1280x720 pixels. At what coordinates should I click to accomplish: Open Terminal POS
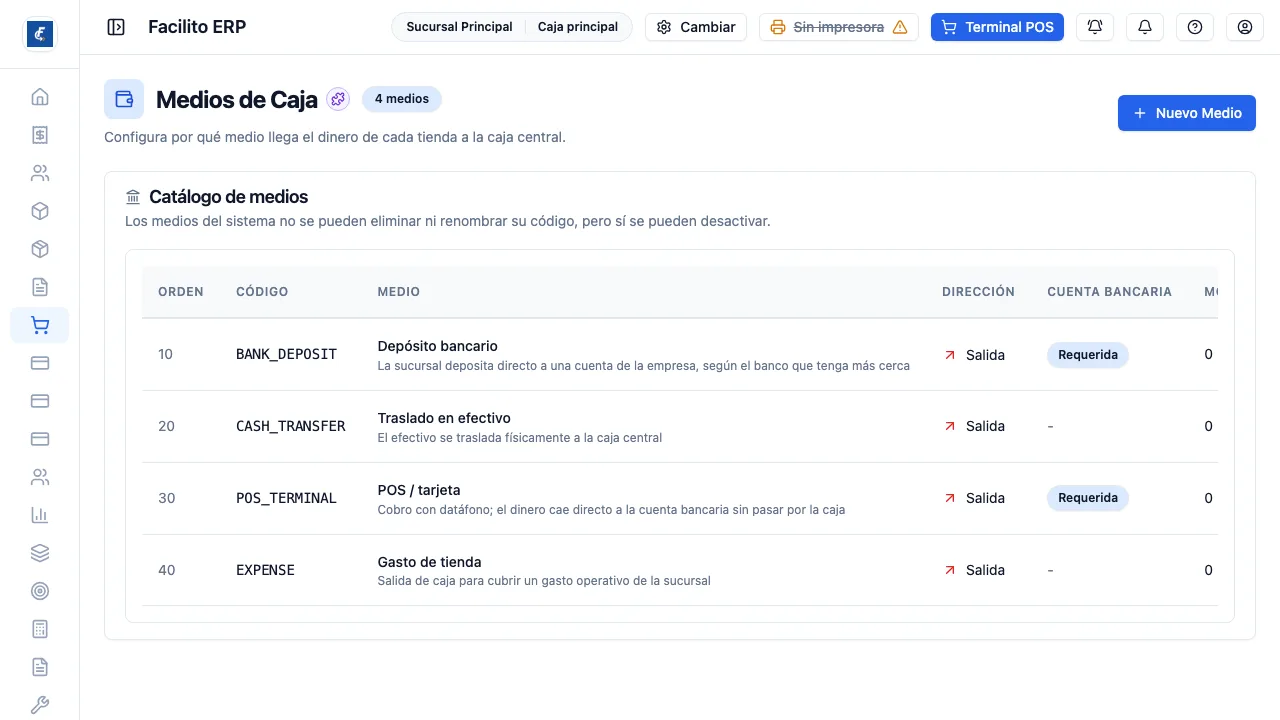click(997, 27)
